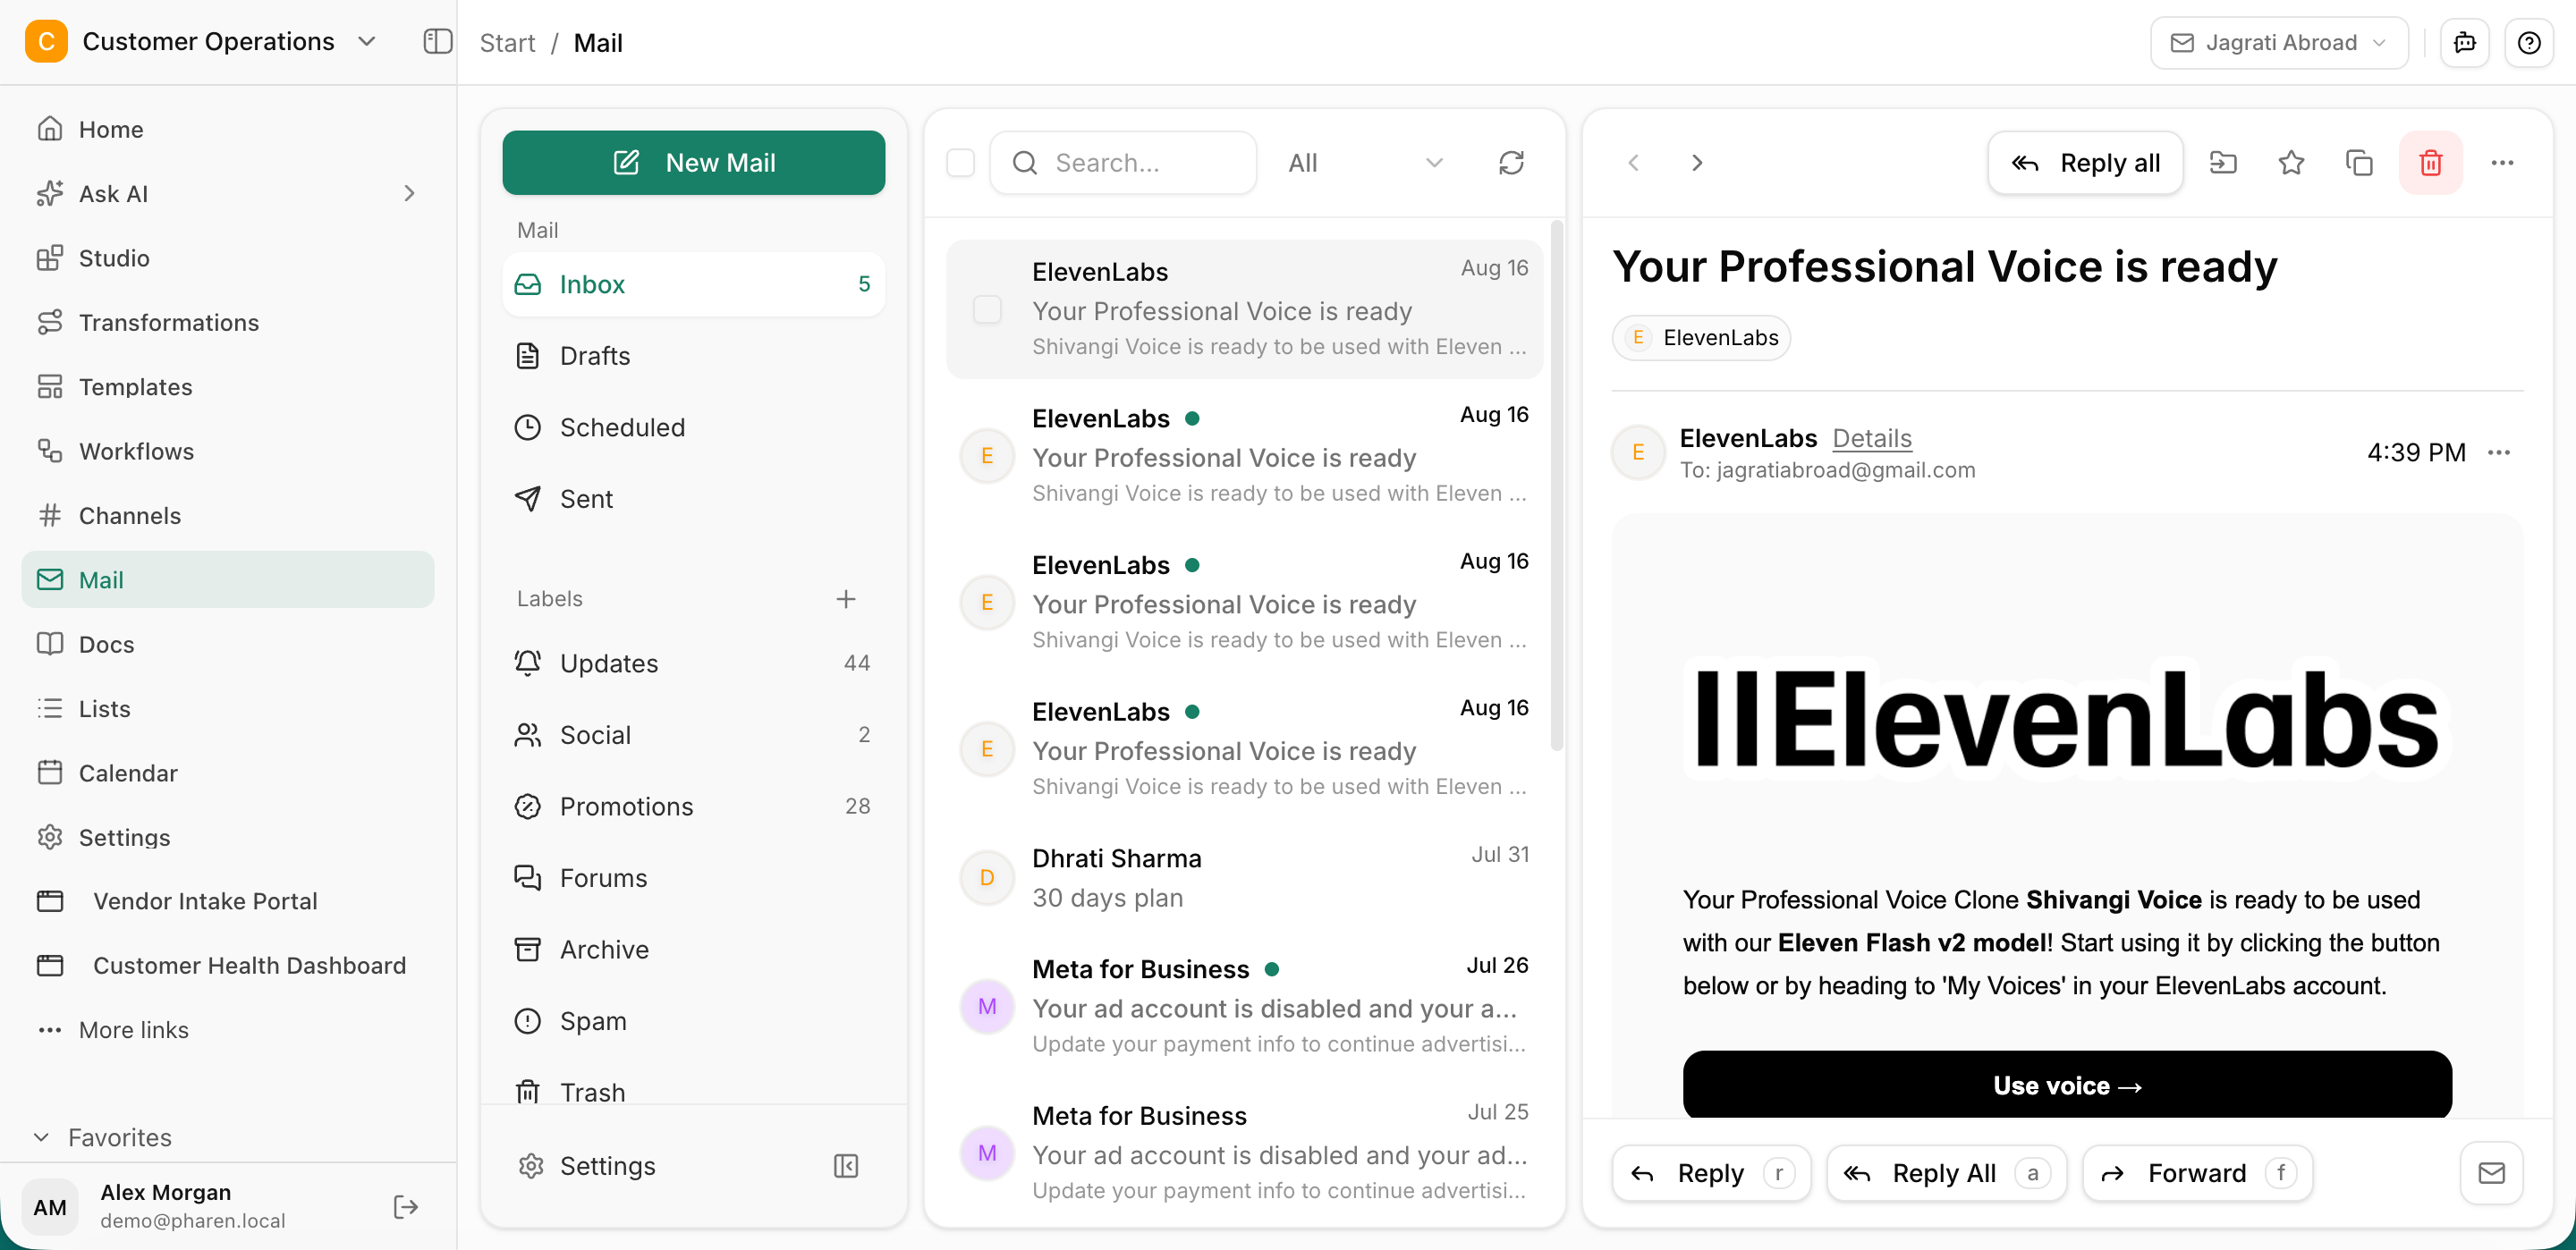This screenshot has width=2576, height=1250.
Task: Show More links in sidebar
Action: pyautogui.click(x=228, y=1030)
